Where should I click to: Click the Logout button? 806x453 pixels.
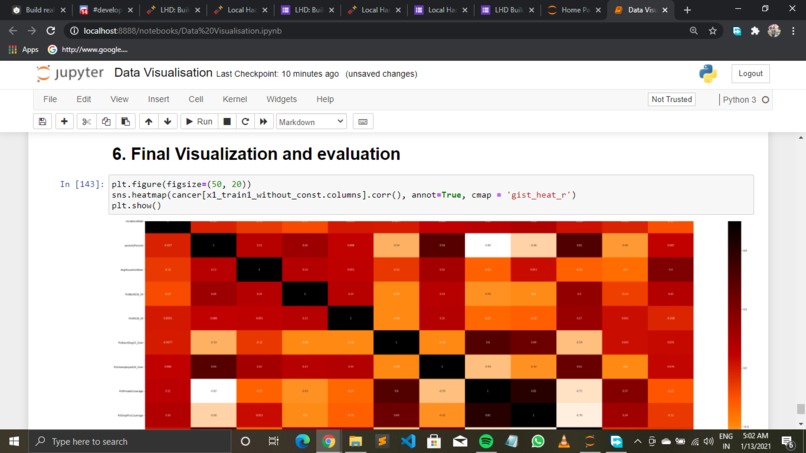(x=750, y=74)
